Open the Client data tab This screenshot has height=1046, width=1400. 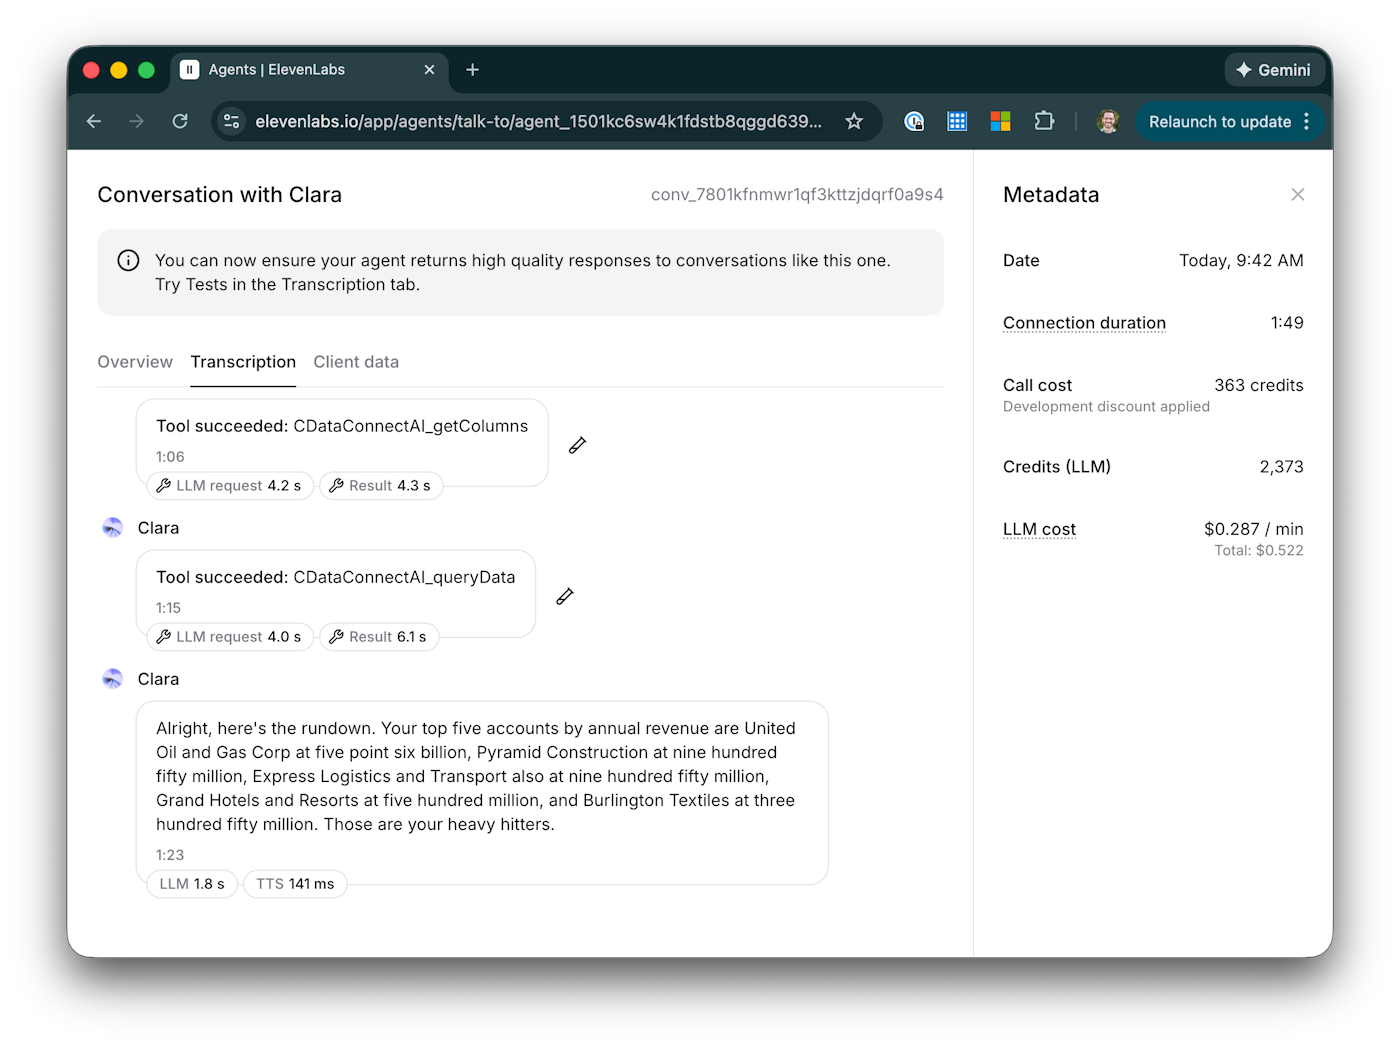point(356,362)
